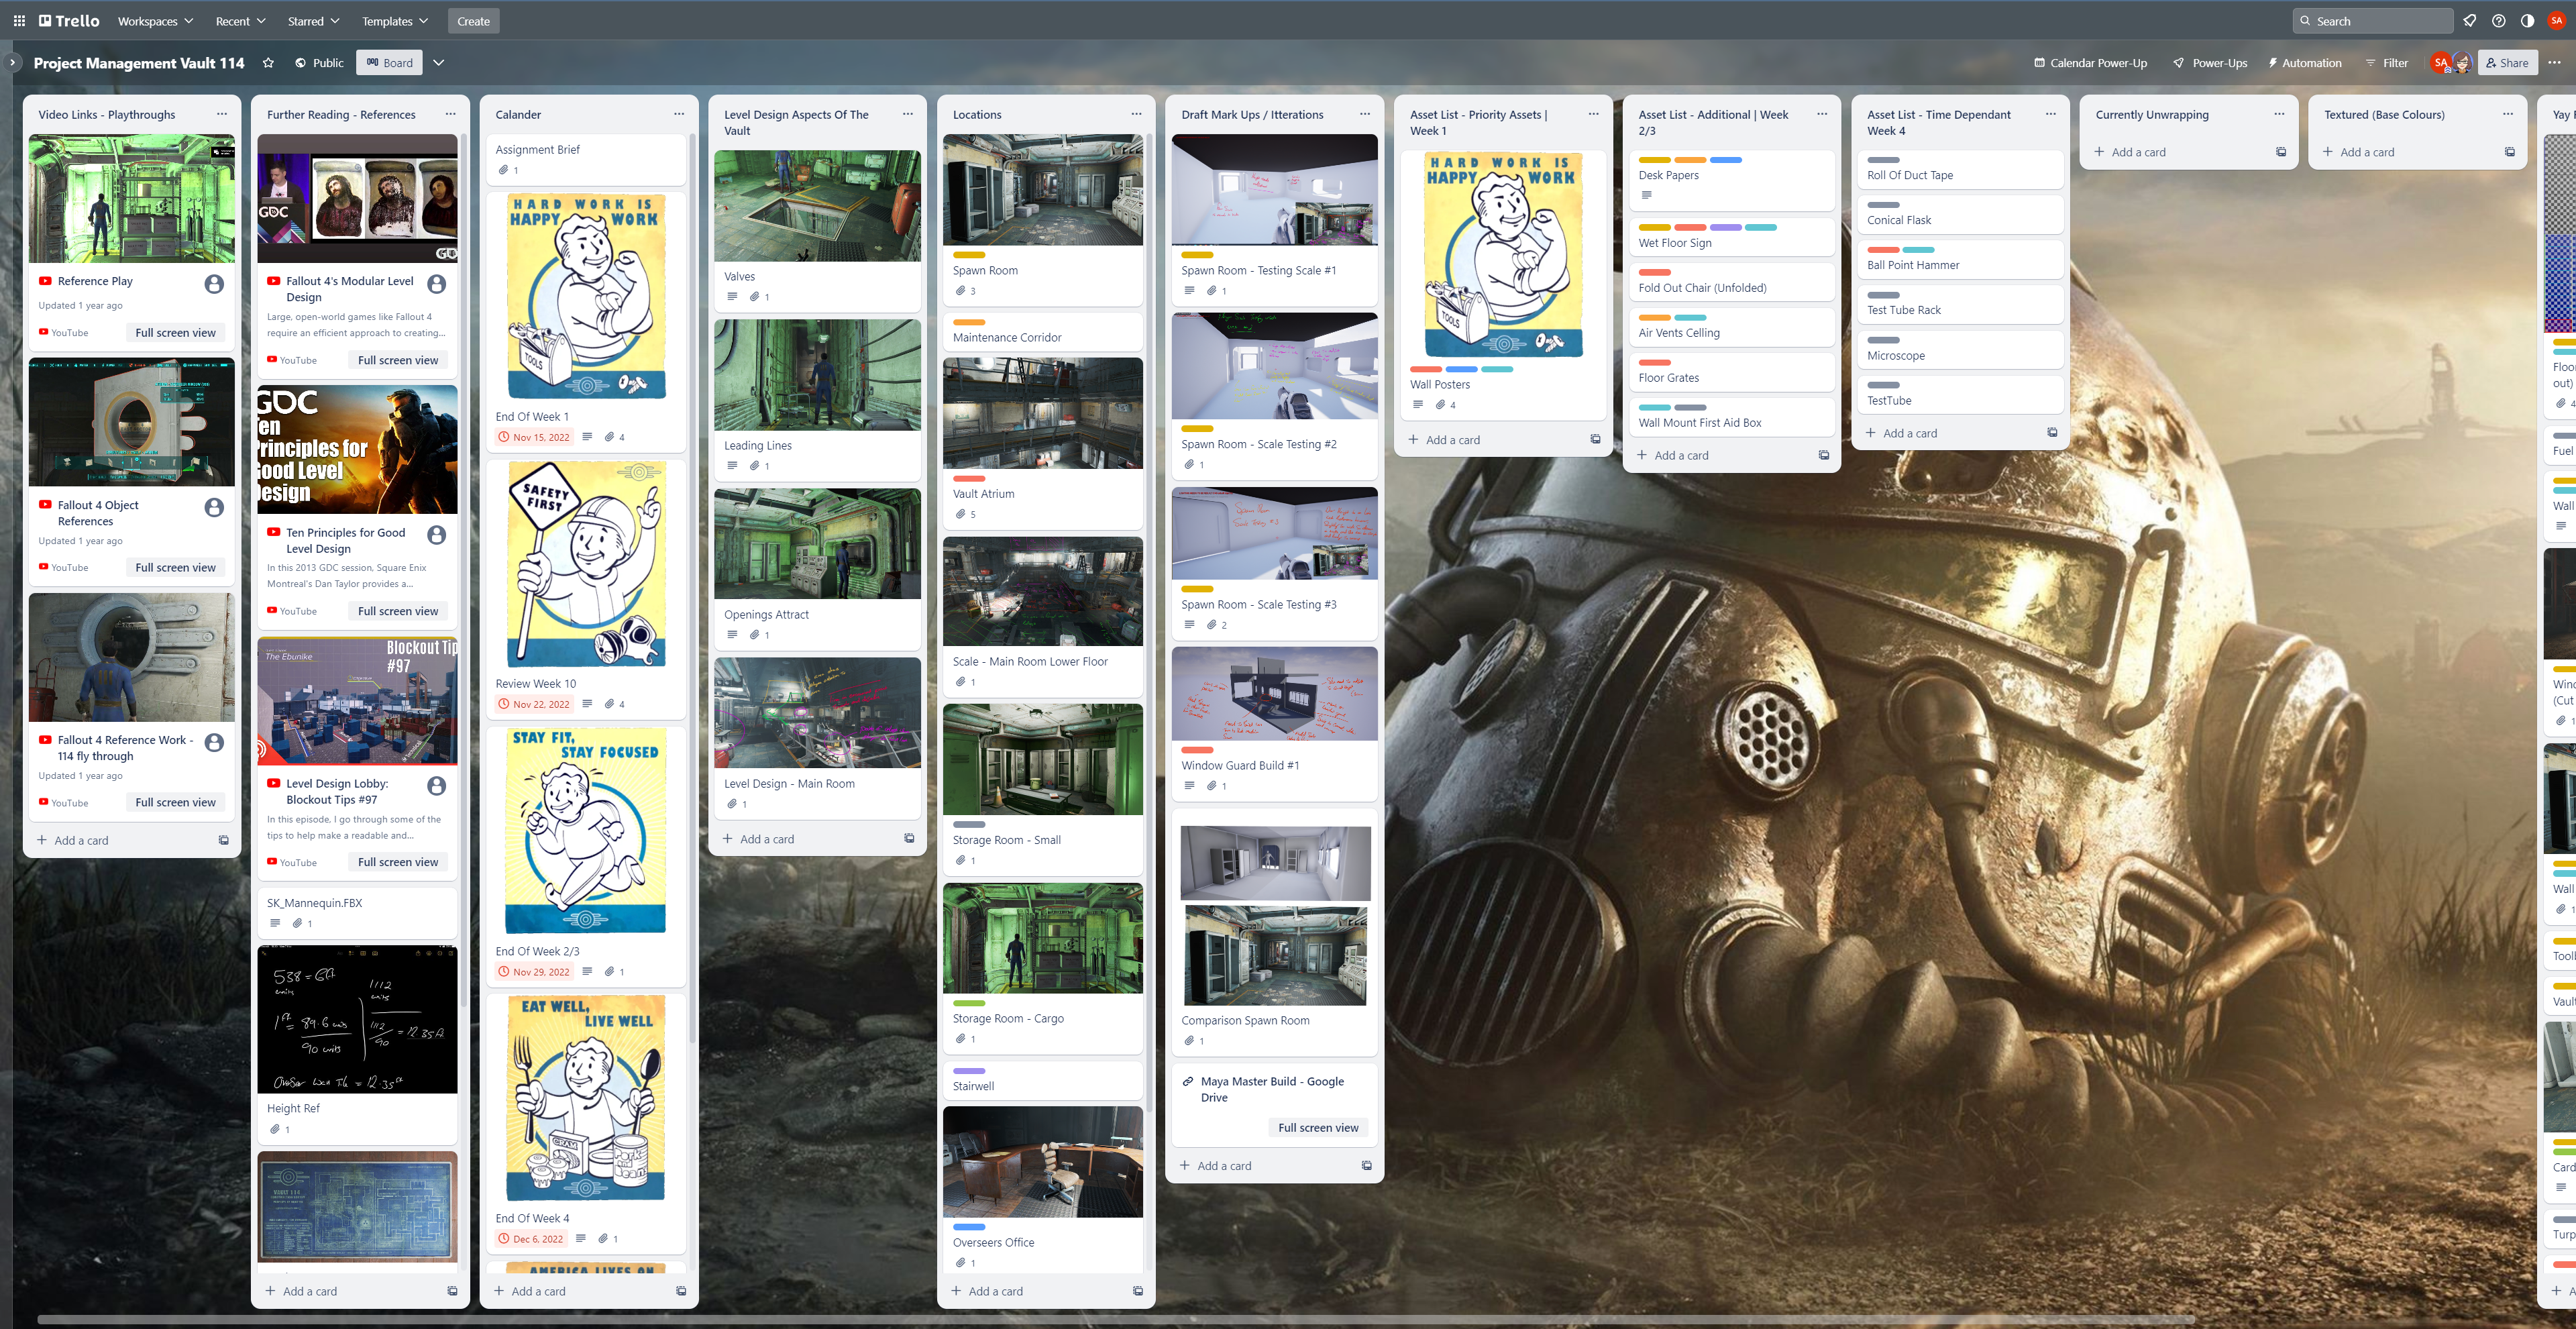Open the Vault Atrium card

(1043, 443)
